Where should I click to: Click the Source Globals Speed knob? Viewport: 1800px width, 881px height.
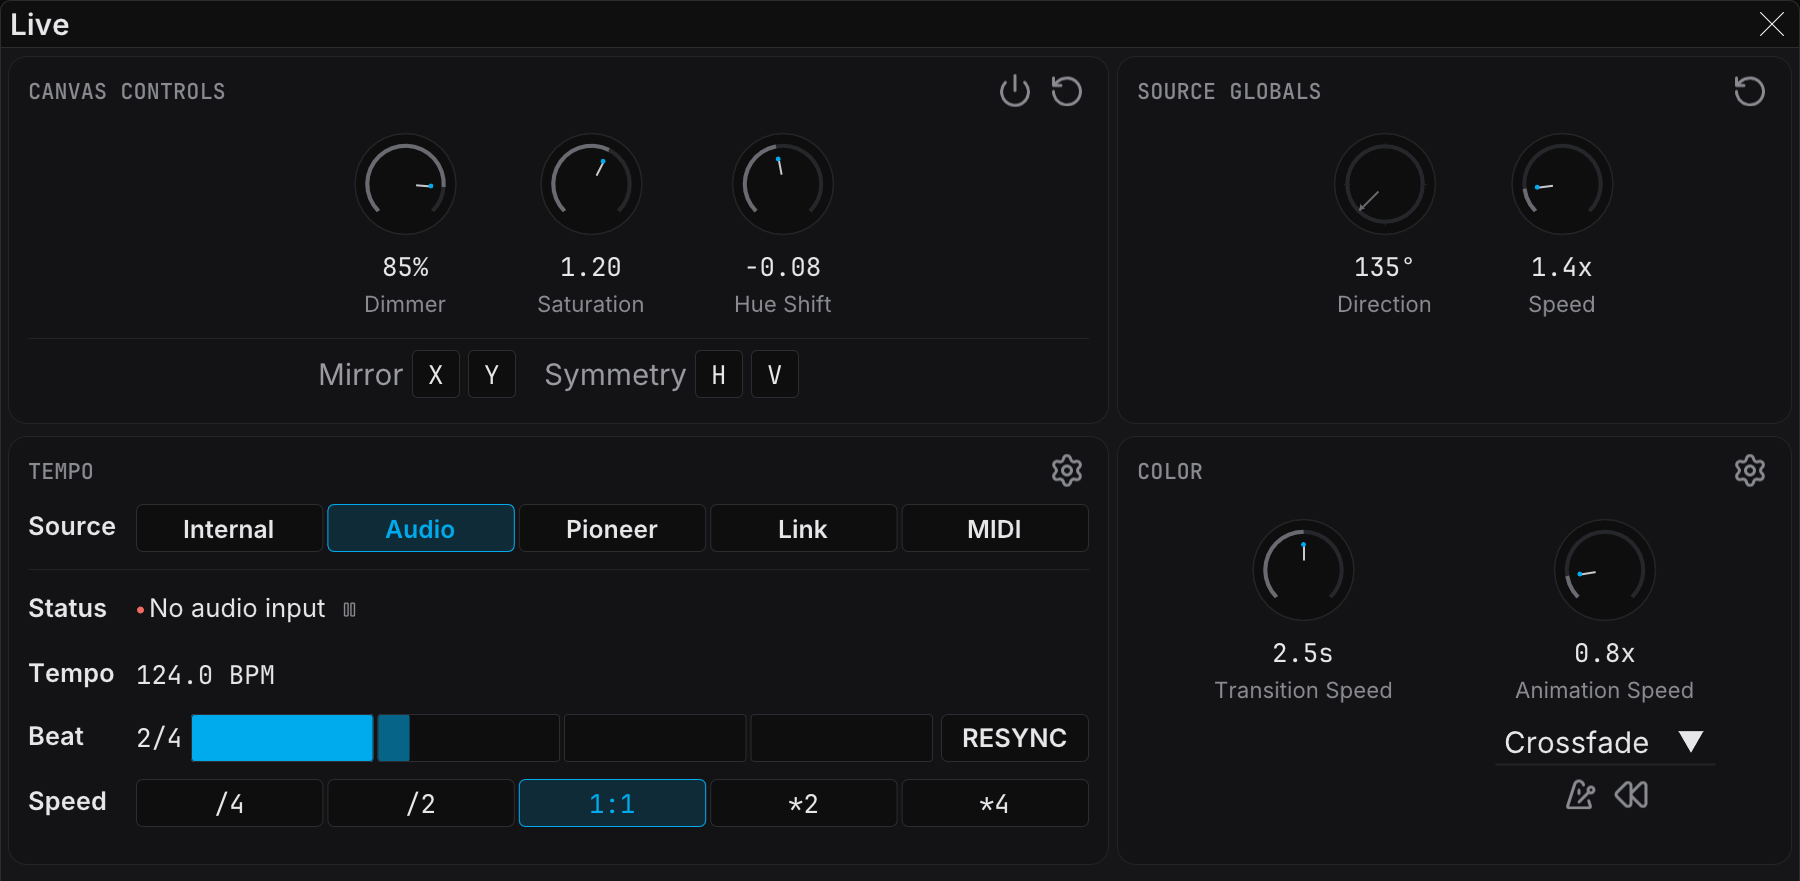(1562, 184)
